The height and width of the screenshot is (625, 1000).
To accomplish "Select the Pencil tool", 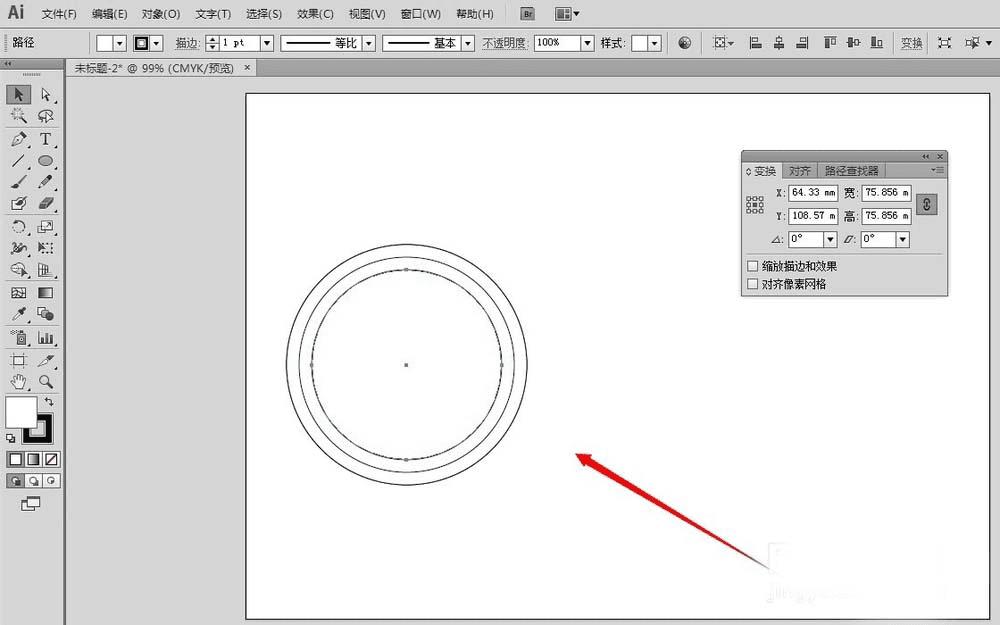I will point(45,182).
